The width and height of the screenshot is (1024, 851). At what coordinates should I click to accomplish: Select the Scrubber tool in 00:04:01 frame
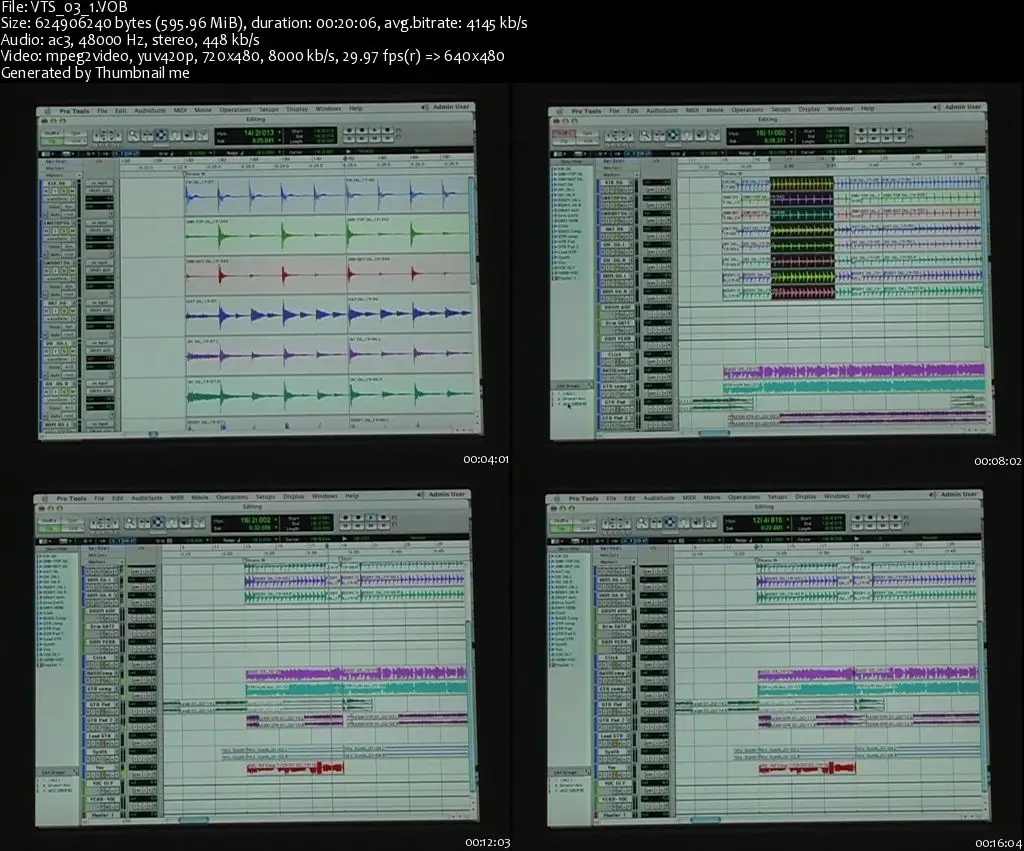point(189,135)
